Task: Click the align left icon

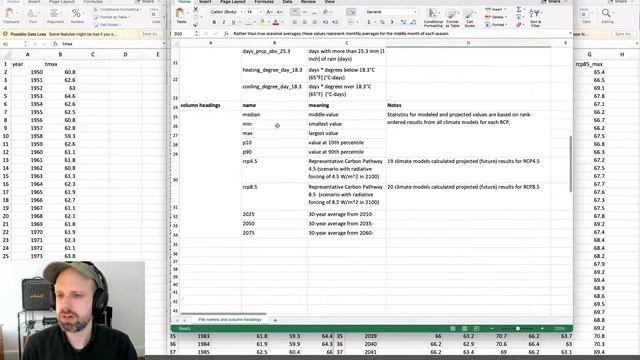Action: 295,22
